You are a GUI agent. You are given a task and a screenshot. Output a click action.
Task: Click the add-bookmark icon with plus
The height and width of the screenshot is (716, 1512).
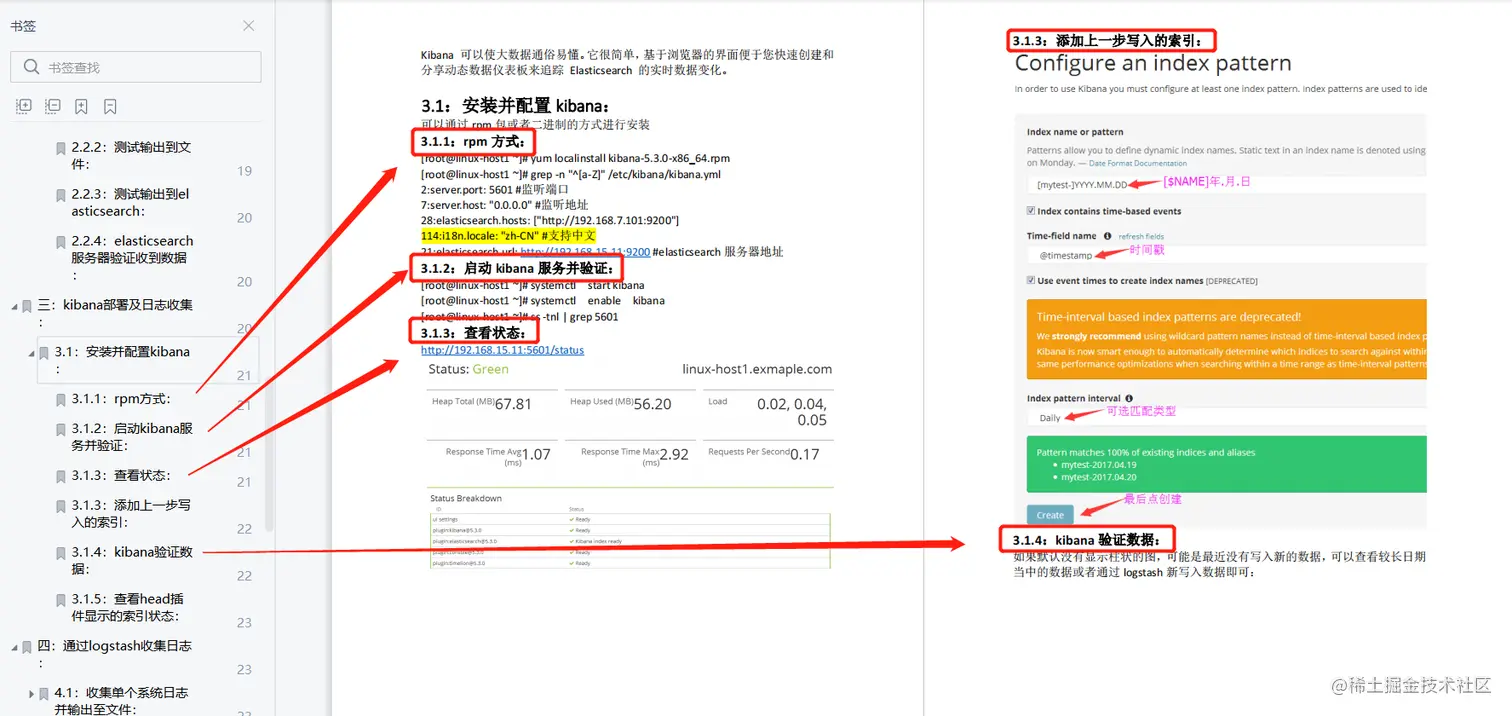82,106
